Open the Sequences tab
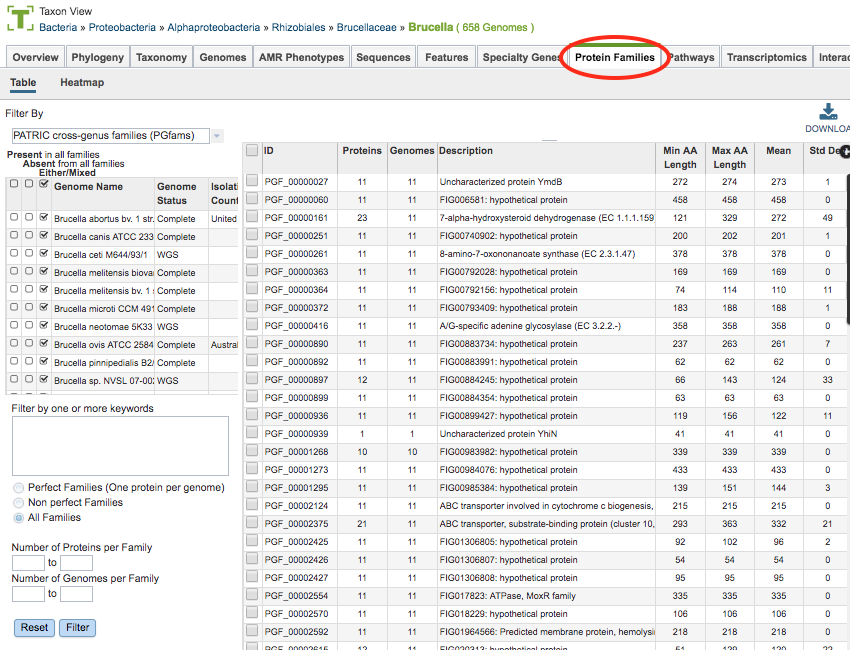This screenshot has width=850, height=650. [x=383, y=57]
